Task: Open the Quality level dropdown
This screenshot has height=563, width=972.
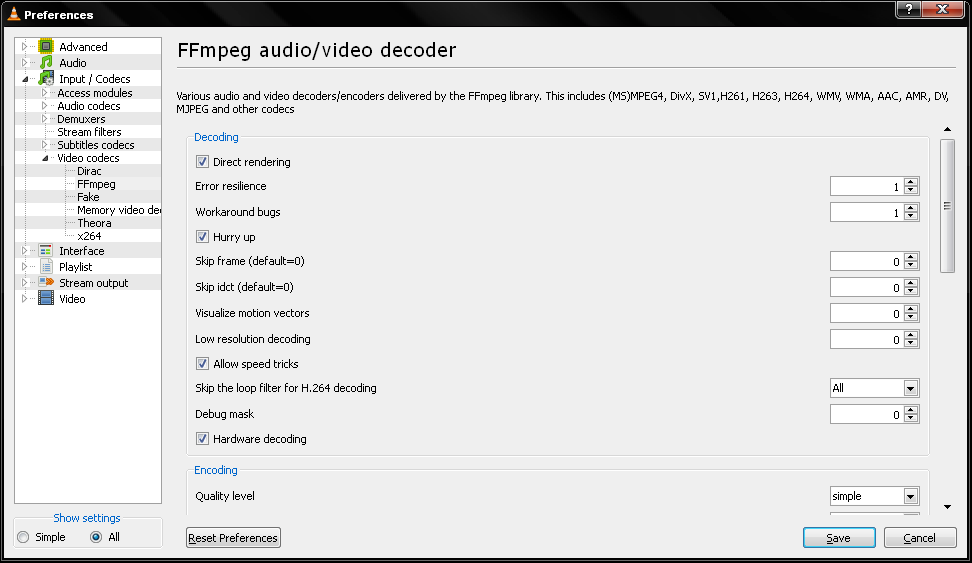Action: click(909, 497)
